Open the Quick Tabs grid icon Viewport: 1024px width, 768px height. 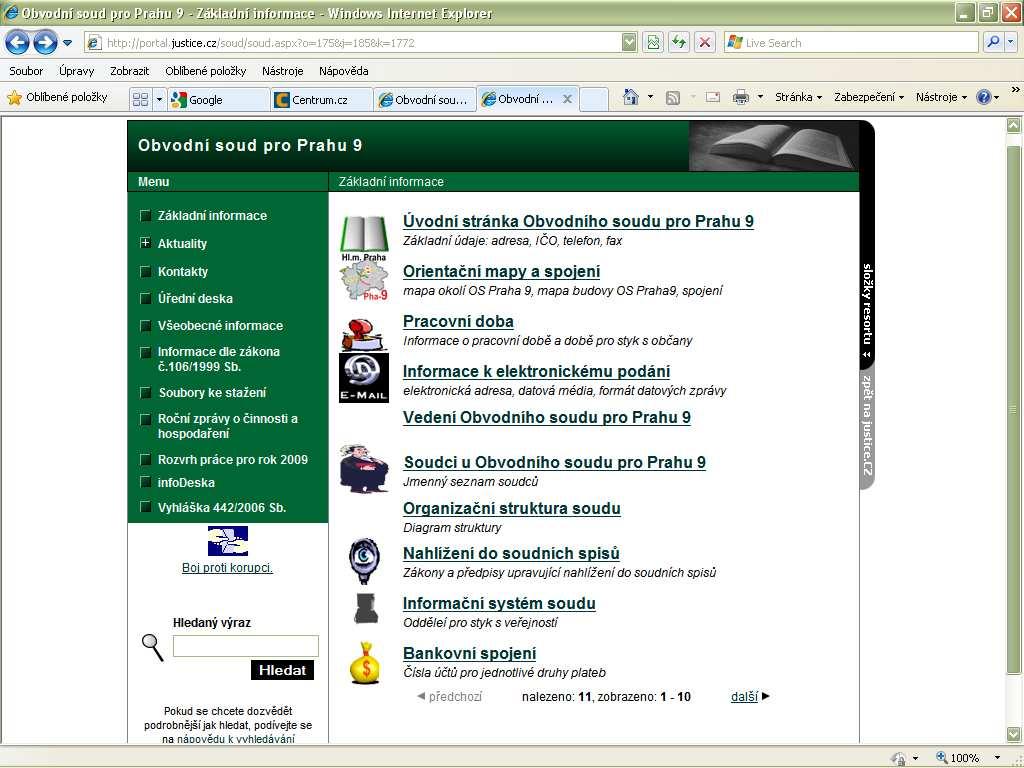click(x=140, y=99)
